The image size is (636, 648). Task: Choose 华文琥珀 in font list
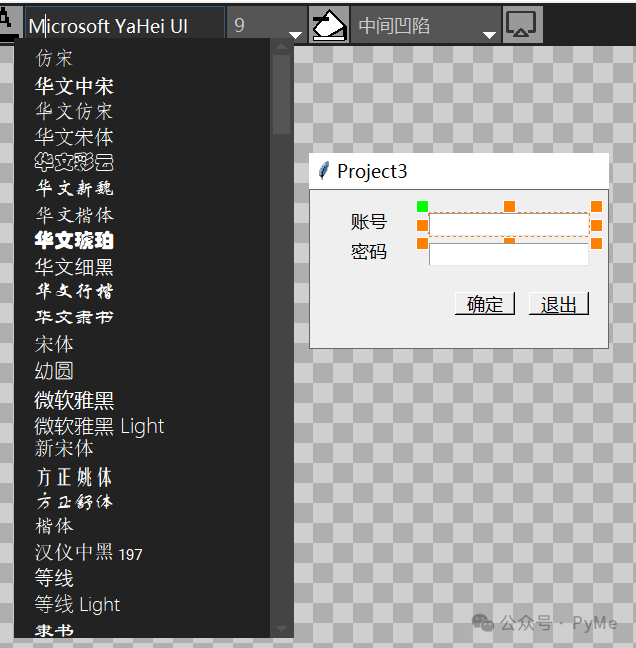coord(74,241)
